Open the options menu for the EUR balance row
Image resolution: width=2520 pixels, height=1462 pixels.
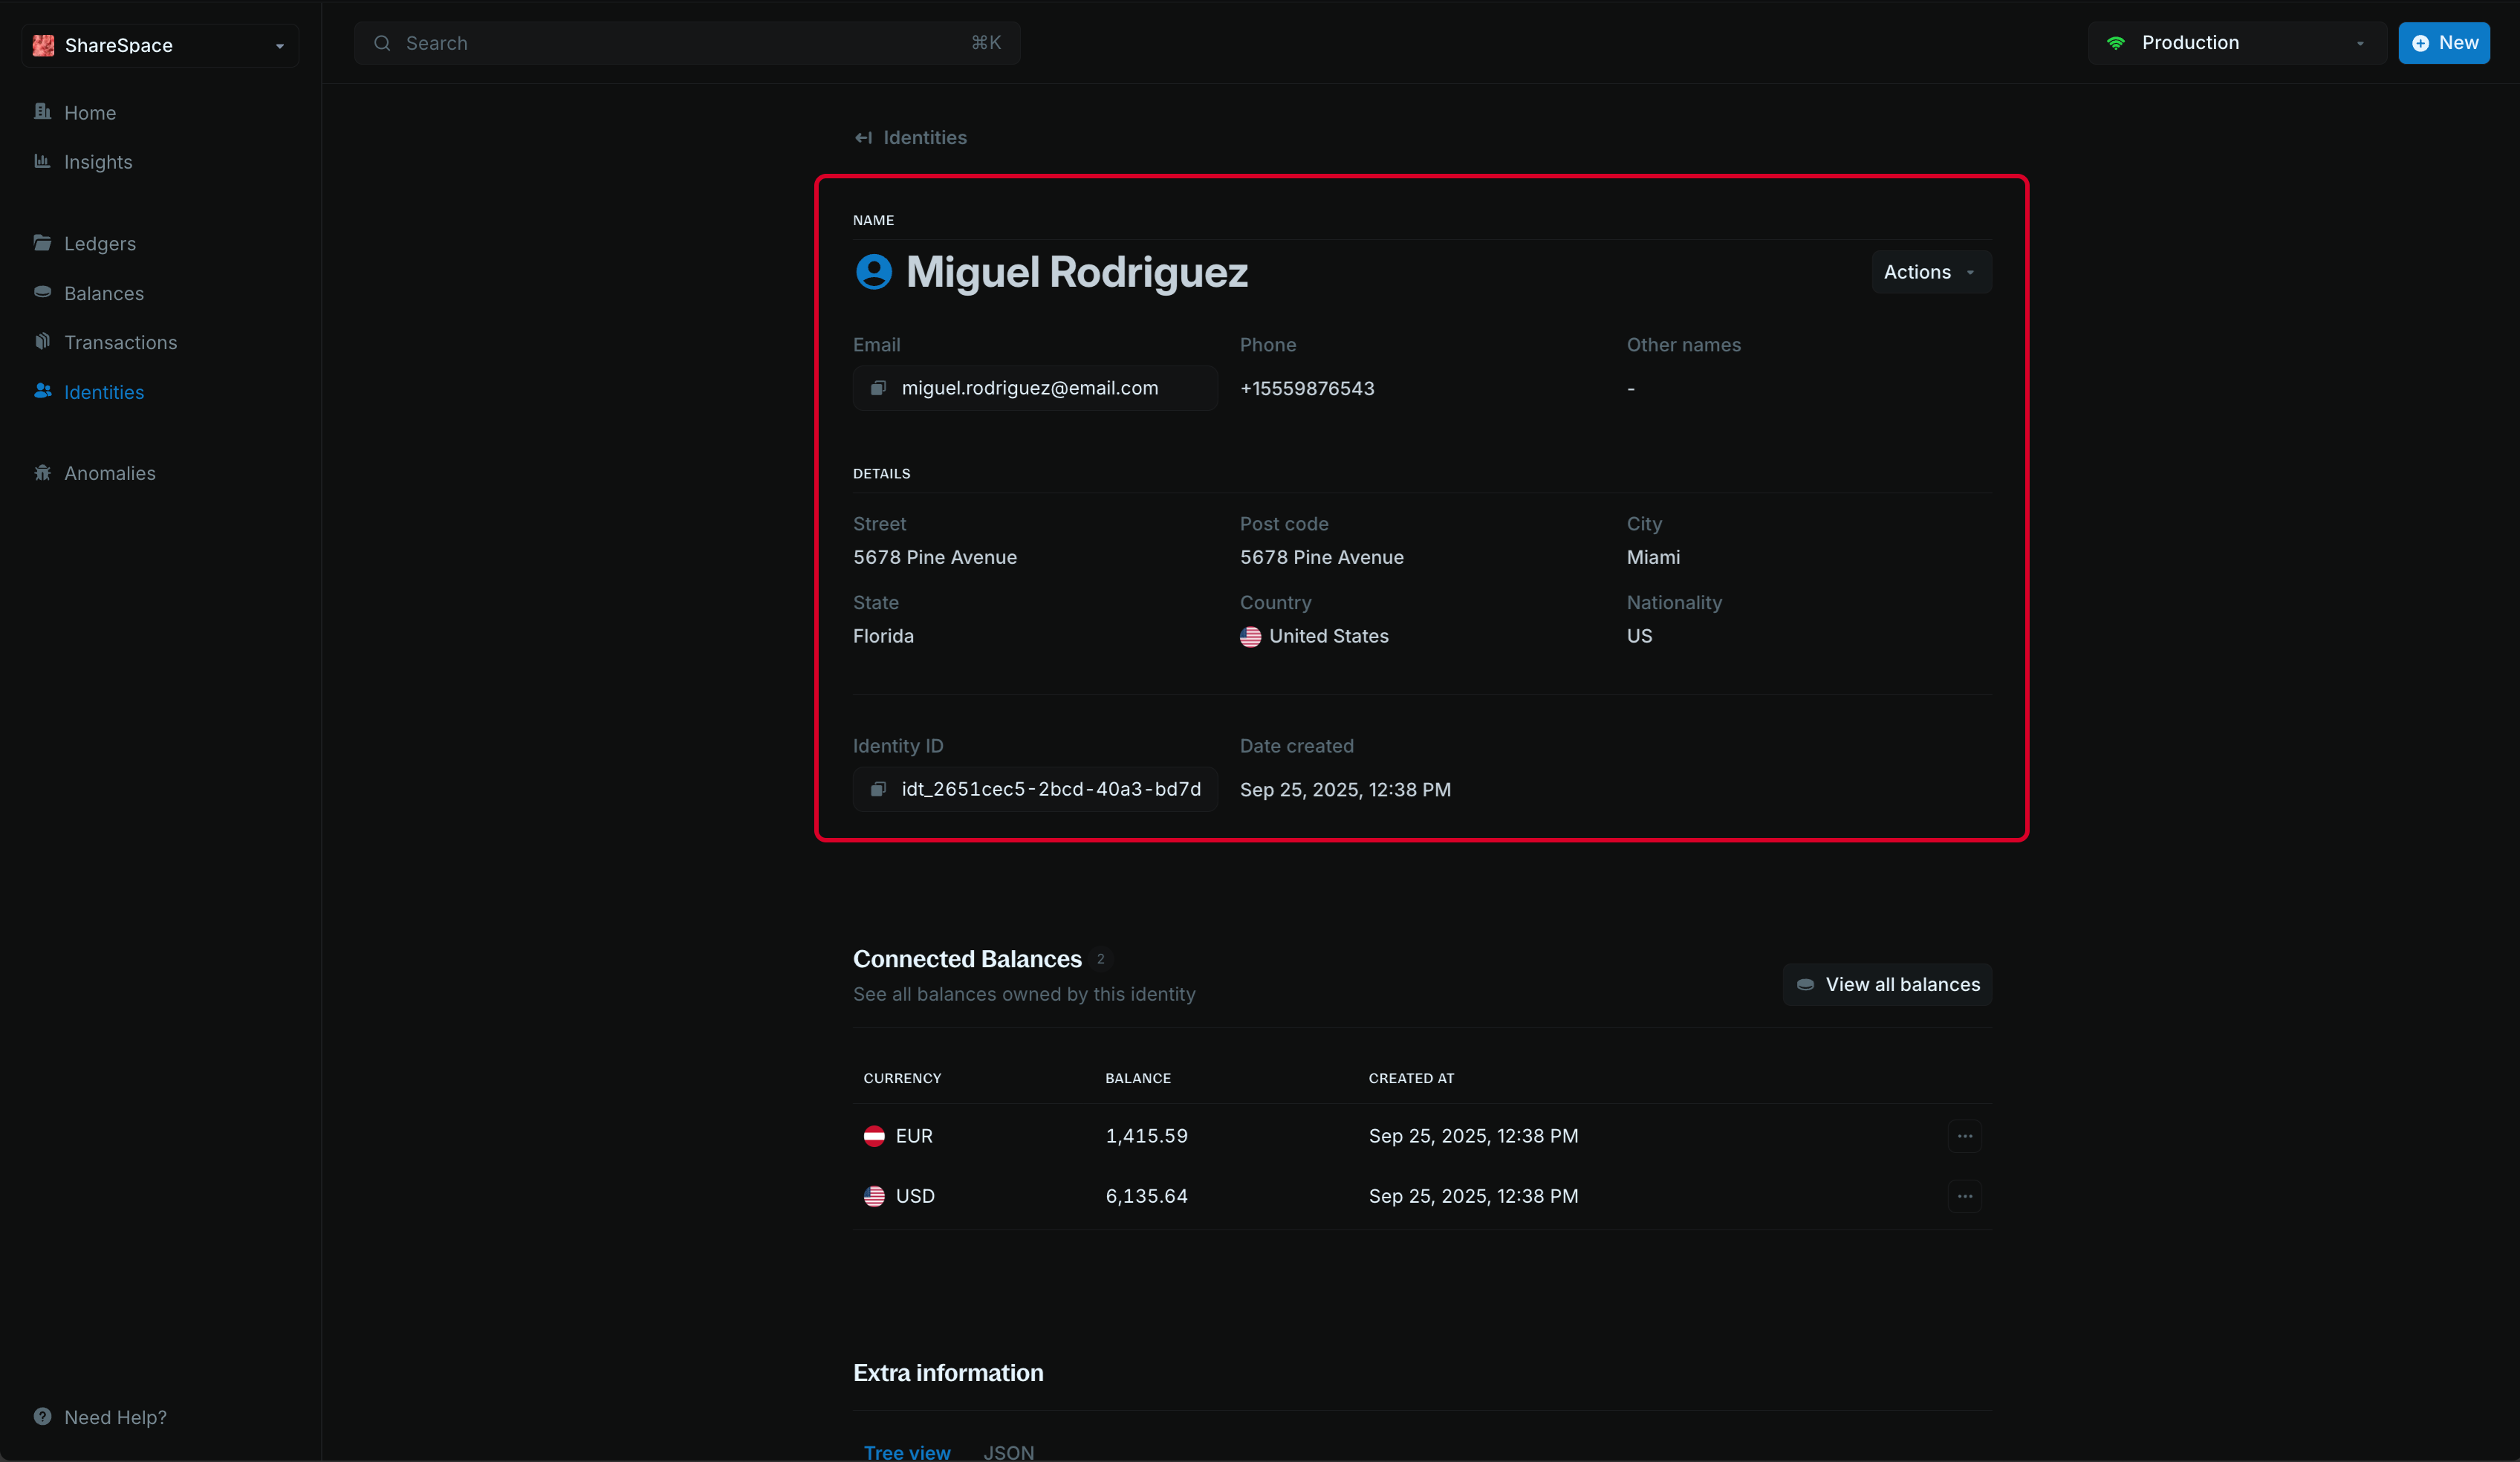(1964, 1136)
